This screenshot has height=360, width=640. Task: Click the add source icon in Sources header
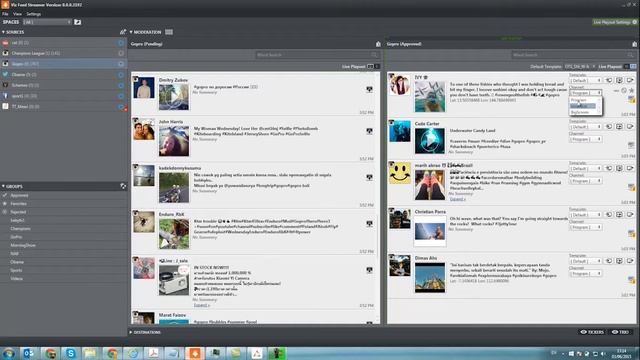pos(122,32)
